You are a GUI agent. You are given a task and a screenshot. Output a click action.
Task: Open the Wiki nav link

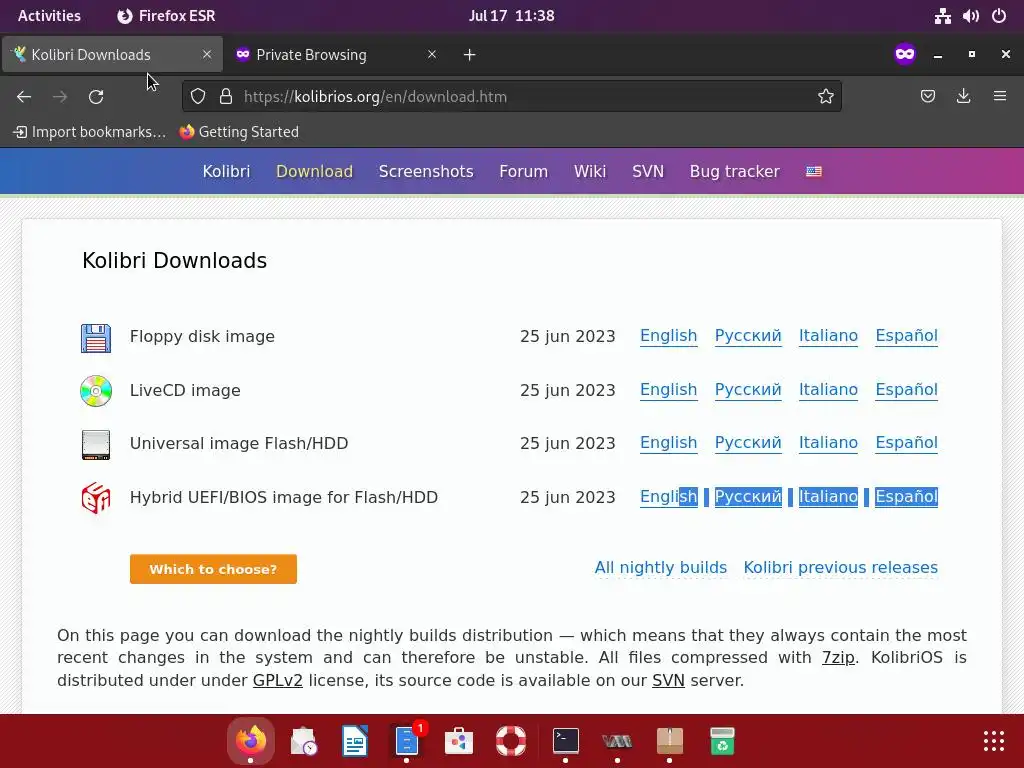click(590, 171)
